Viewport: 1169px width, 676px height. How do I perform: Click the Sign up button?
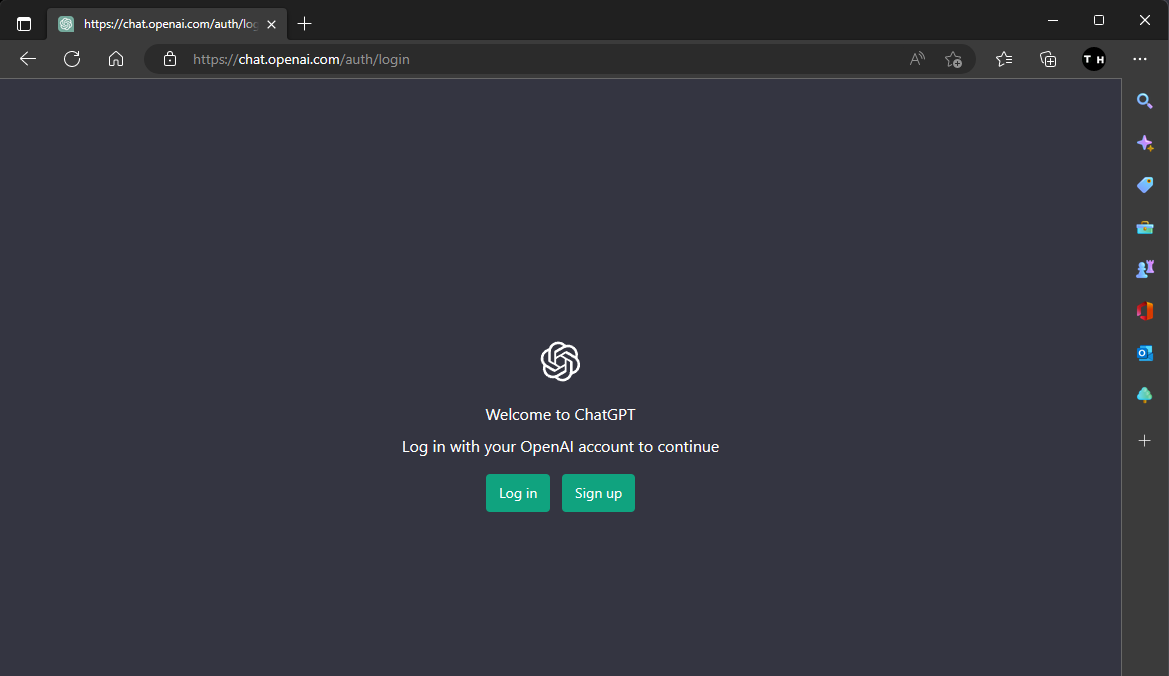(598, 493)
